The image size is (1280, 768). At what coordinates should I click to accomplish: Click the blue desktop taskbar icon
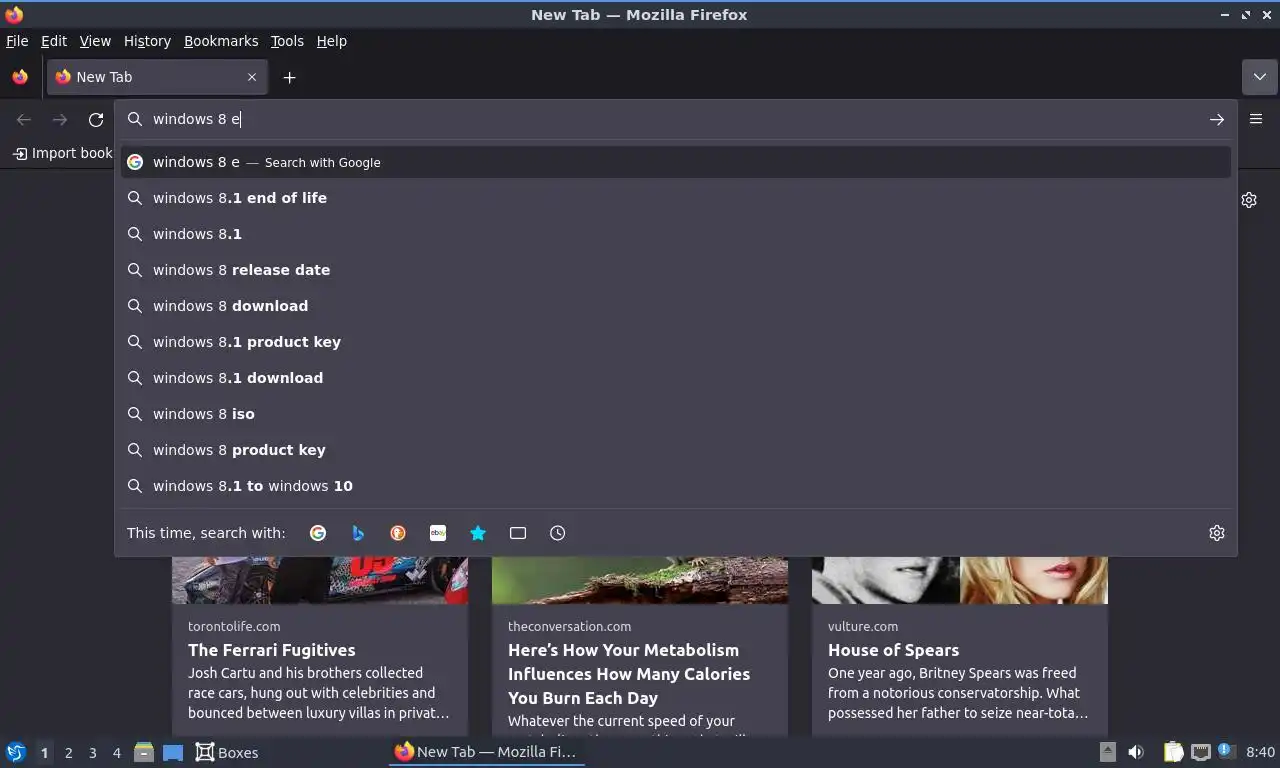[173, 752]
